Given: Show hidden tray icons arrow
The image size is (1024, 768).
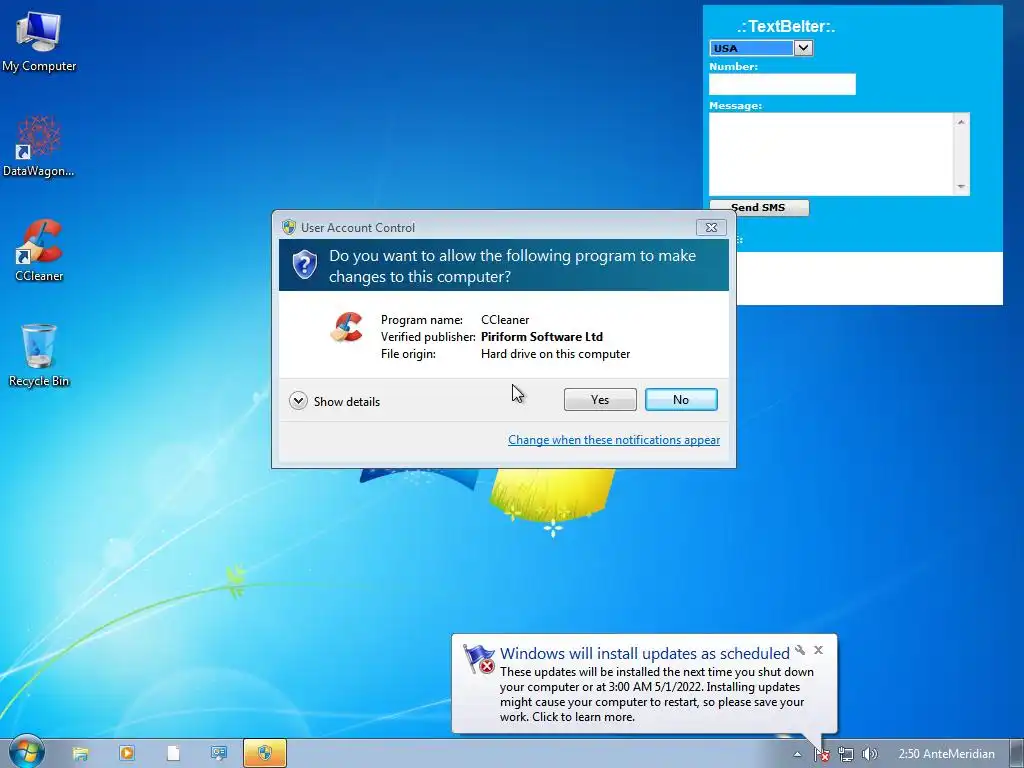Looking at the screenshot, I should (797, 754).
